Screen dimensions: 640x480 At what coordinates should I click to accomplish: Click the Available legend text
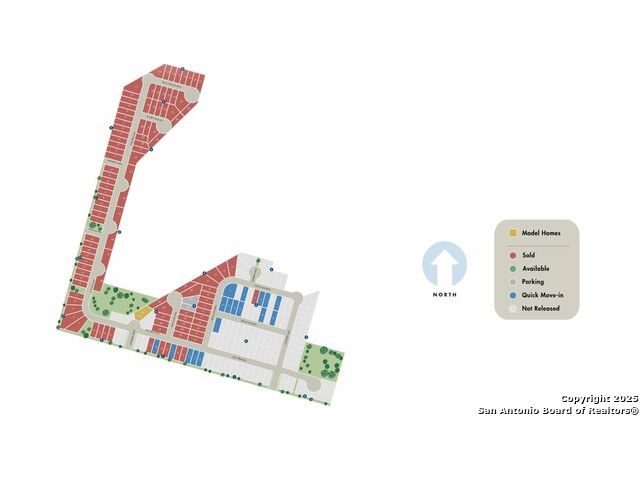[x=535, y=268]
